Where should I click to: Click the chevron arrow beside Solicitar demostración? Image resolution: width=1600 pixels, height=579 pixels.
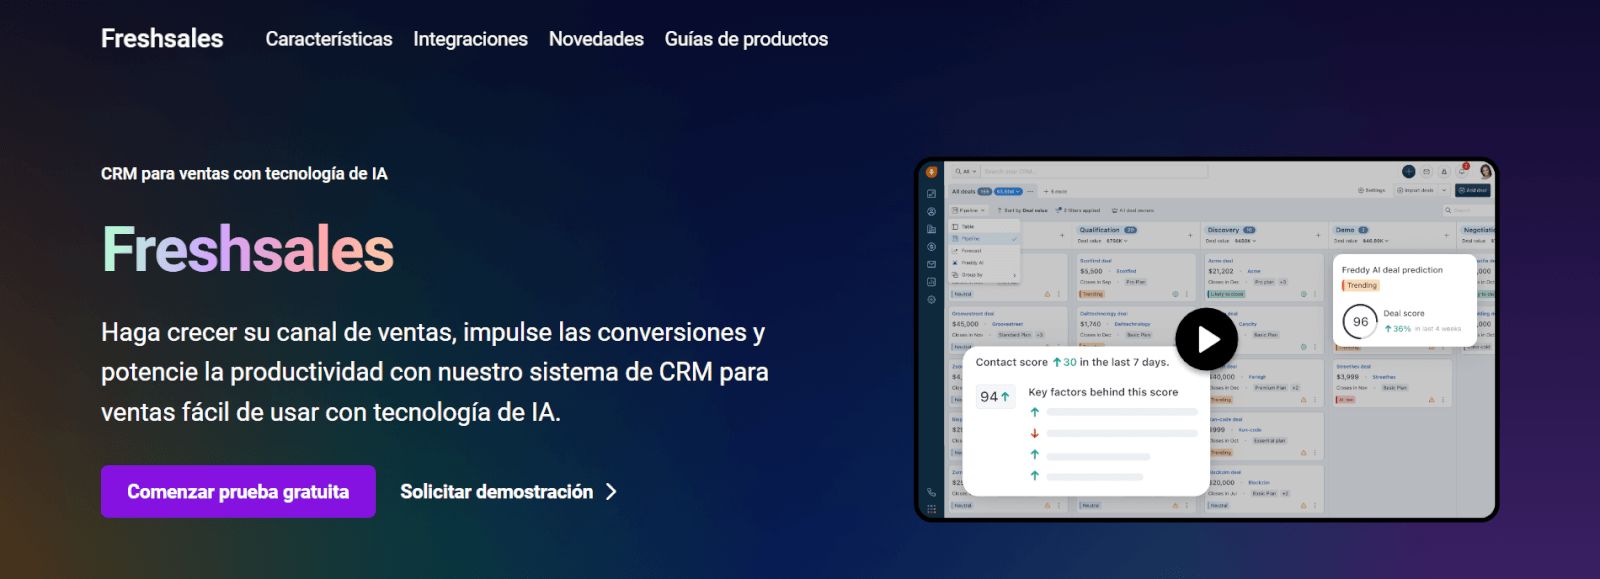tap(611, 491)
